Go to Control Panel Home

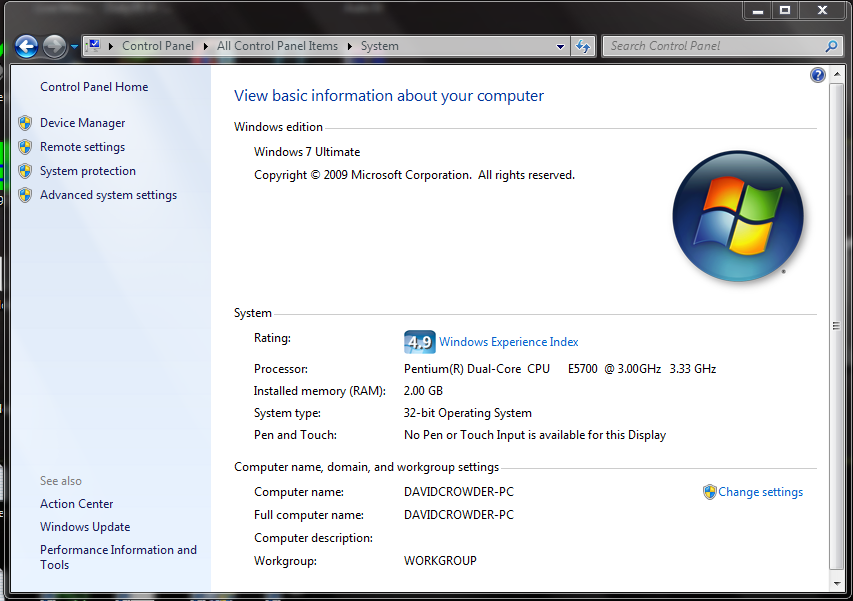[94, 87]
